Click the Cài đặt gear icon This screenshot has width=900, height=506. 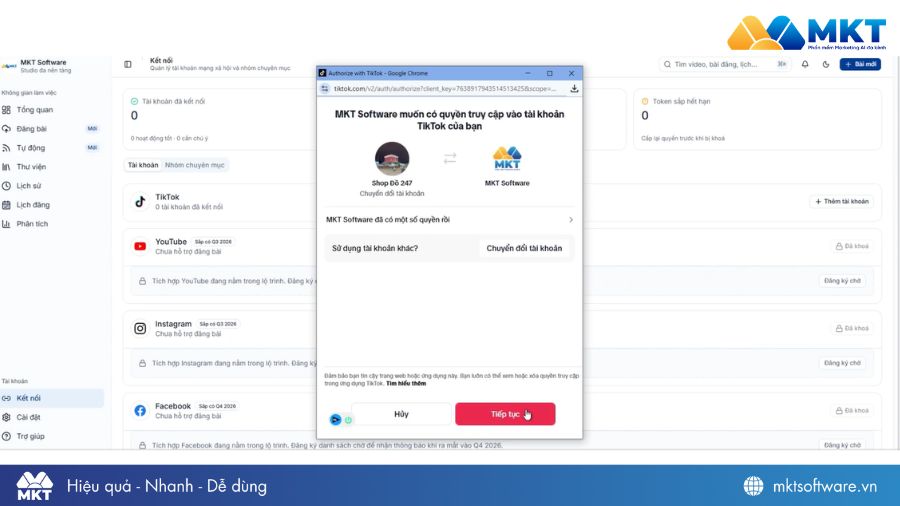click(x=6, y=417)
